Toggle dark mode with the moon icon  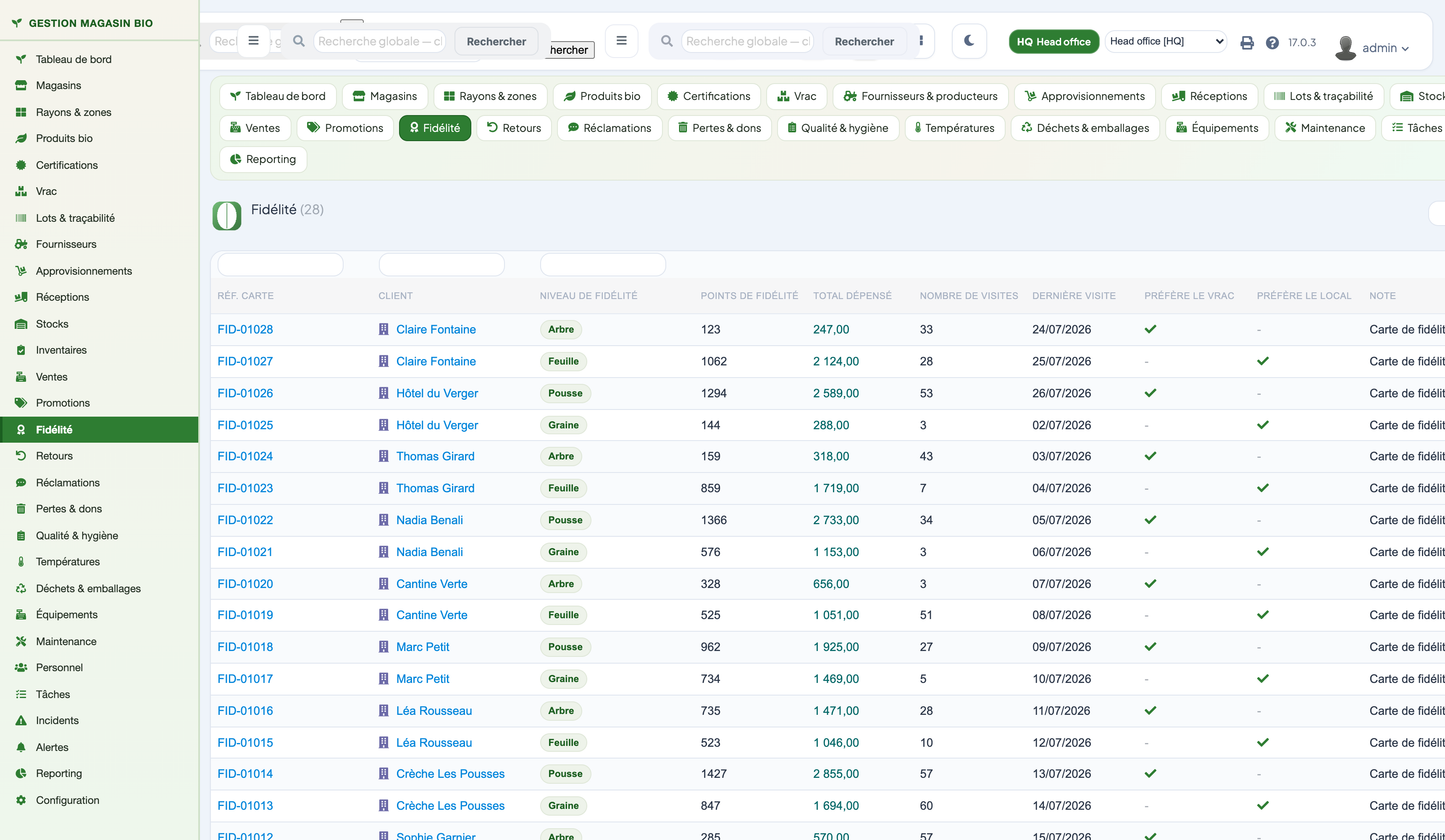969,41
